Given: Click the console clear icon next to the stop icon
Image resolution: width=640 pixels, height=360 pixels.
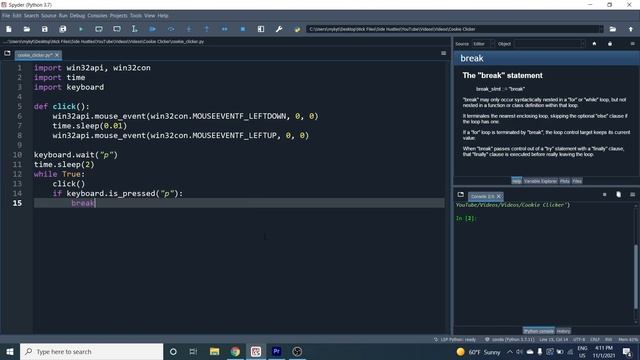Looking at the screenshot, I should tap(618, 195).
